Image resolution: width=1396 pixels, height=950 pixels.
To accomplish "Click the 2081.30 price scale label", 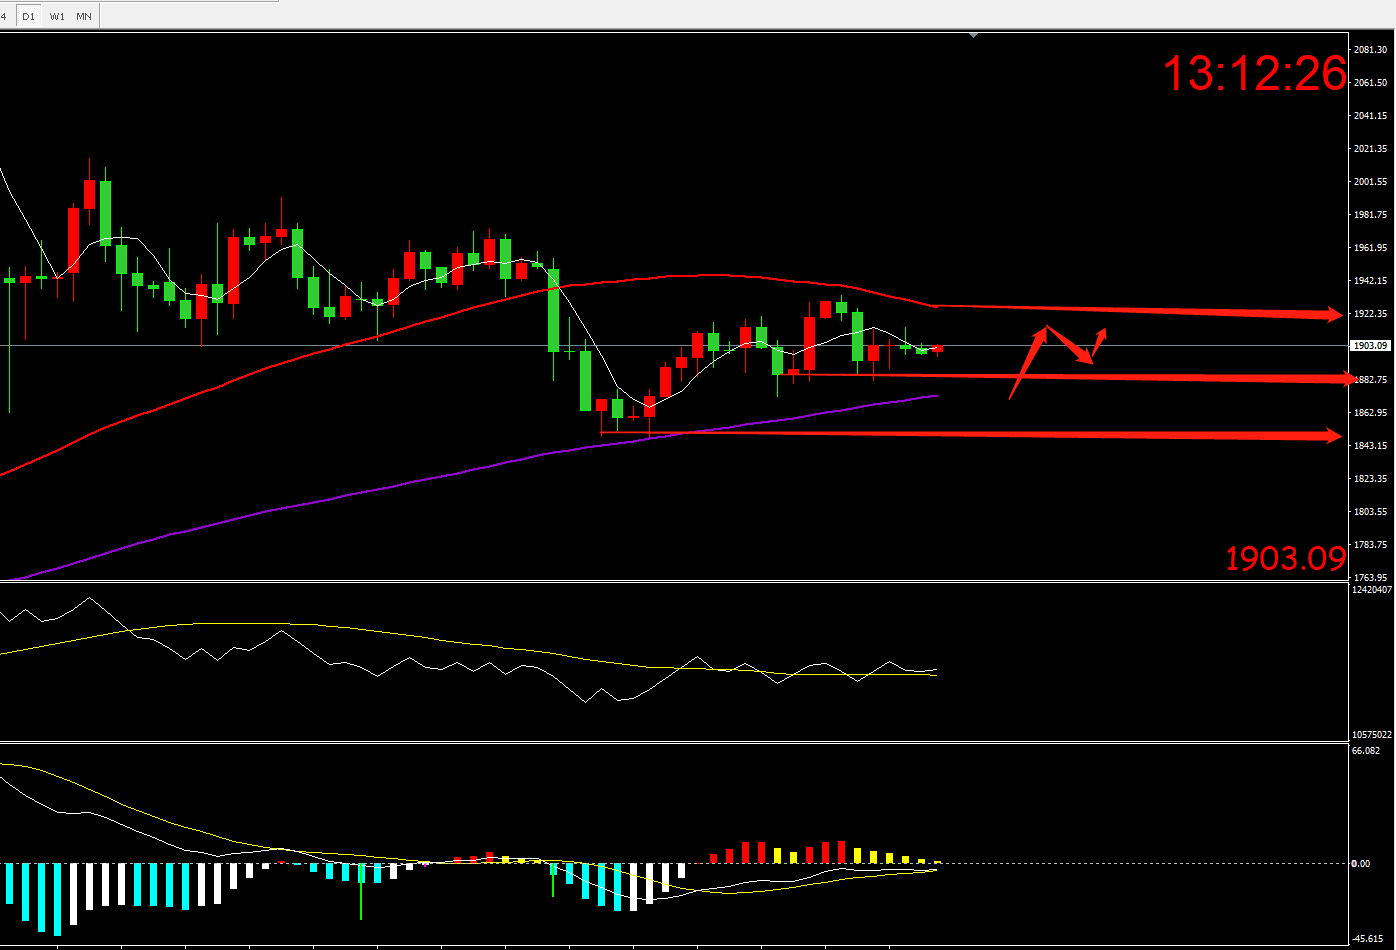I will tap(1370, 50).
